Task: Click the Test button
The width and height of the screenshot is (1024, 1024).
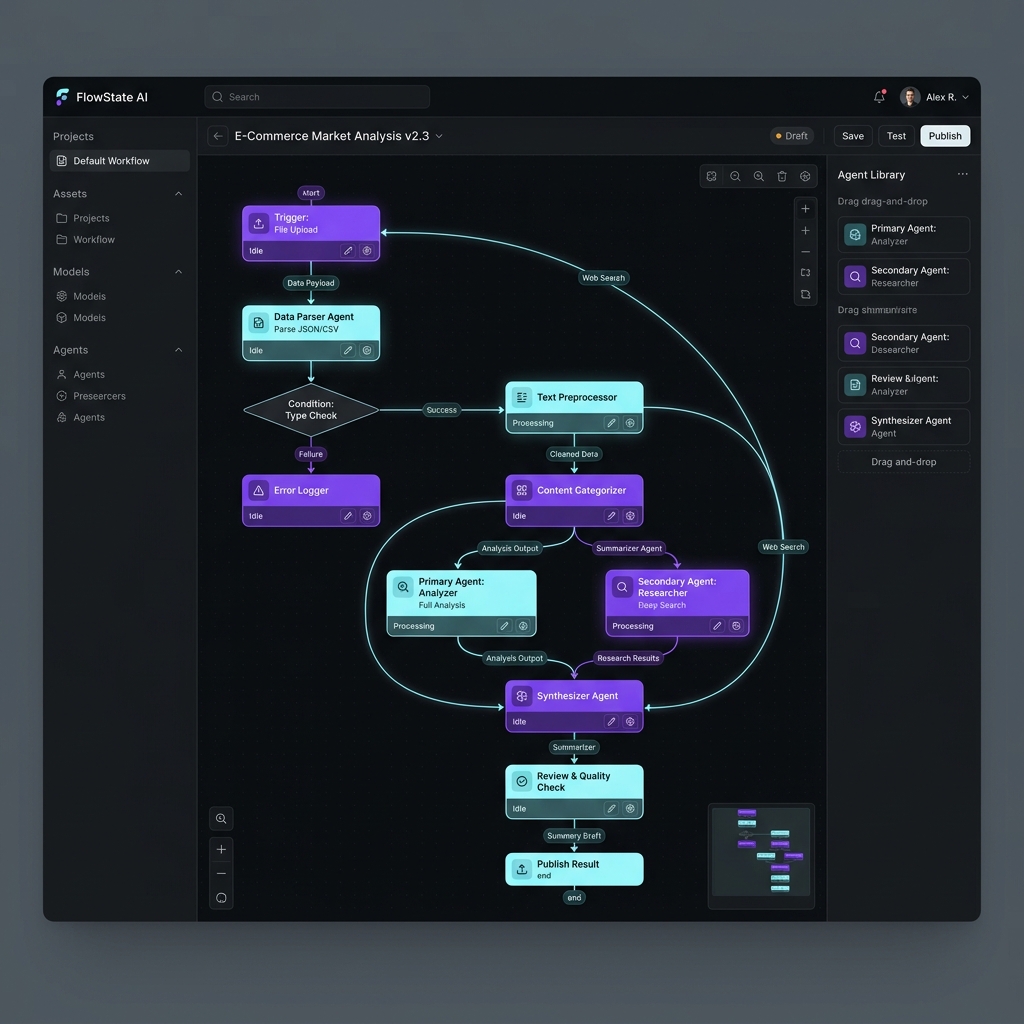Action: click(x=896, y=136)
